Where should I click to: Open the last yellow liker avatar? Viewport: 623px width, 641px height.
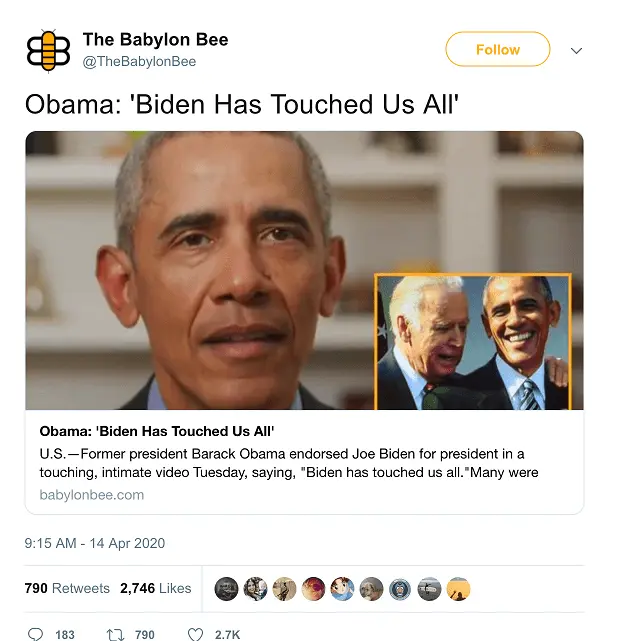pyautogui.click(x=458, y=589)
